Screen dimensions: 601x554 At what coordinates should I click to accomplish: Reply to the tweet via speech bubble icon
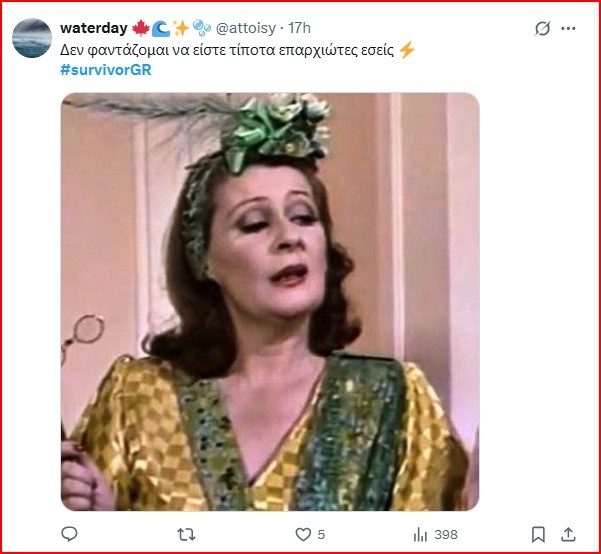(x=70, y=534)
